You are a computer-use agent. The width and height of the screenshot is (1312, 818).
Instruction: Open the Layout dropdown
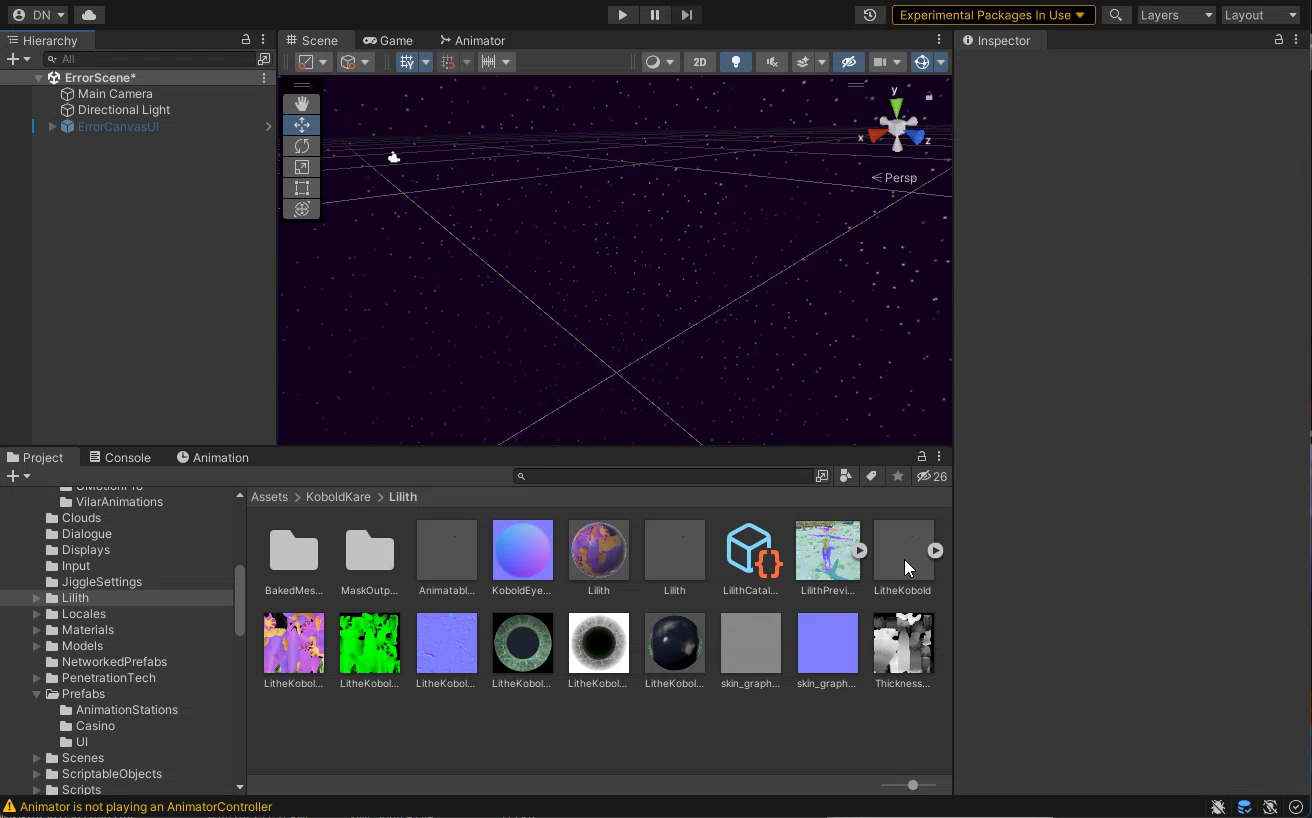click(1260, 15)
